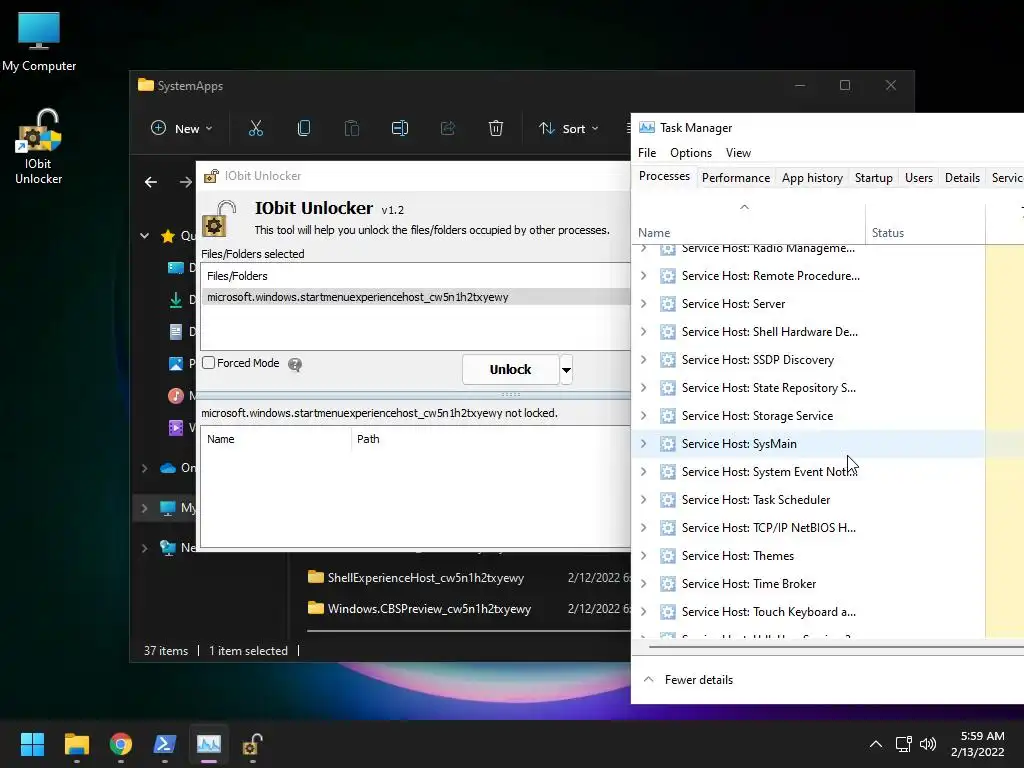Switch to IObit Unlocker taskbar icon

(253, 744)
